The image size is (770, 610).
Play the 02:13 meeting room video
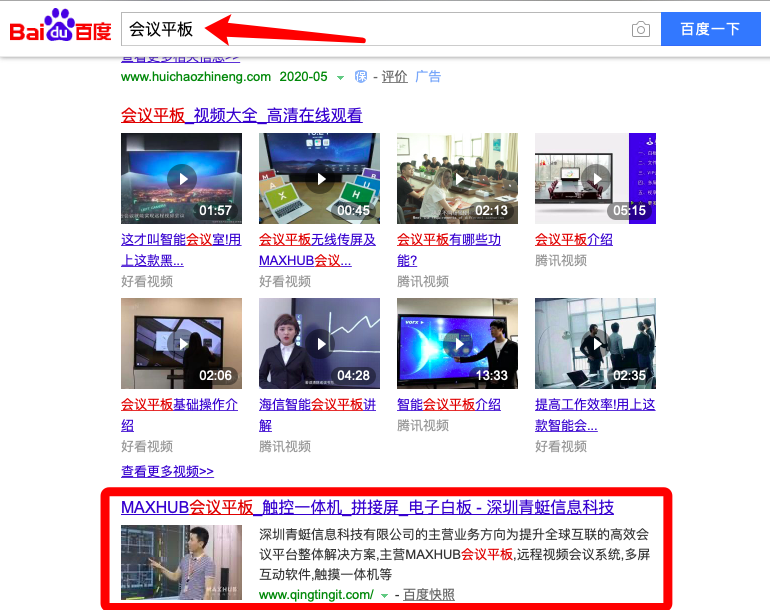pyautogui.click(x=457, y=178)
